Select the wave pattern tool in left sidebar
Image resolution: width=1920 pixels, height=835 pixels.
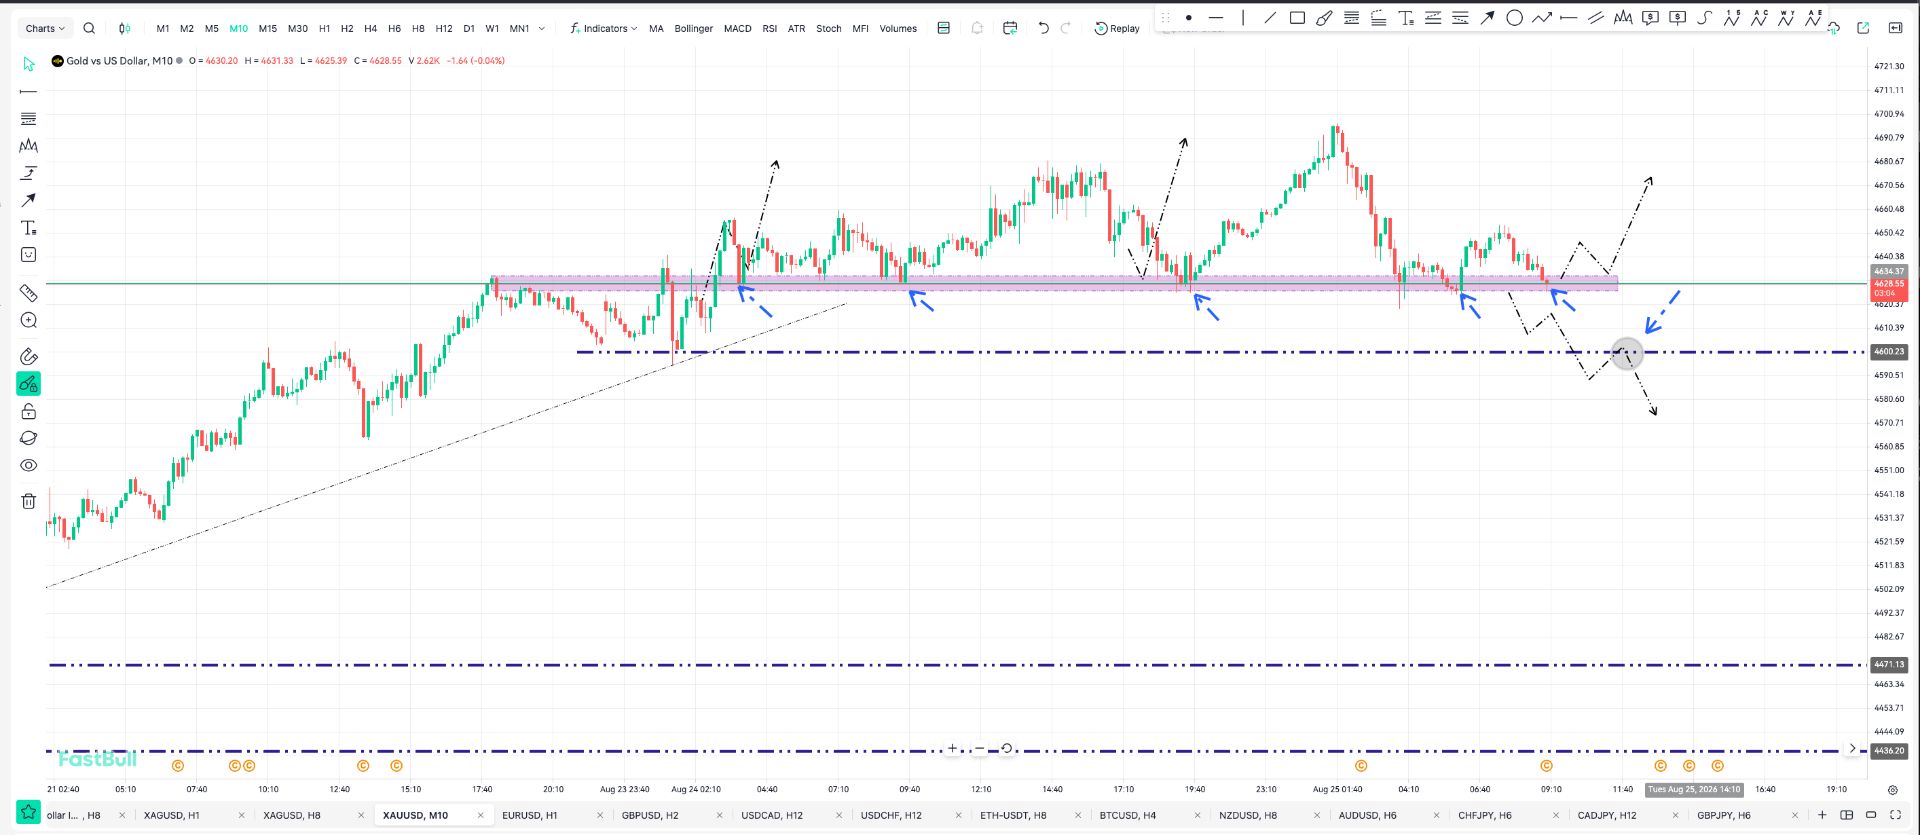[29, 146]
